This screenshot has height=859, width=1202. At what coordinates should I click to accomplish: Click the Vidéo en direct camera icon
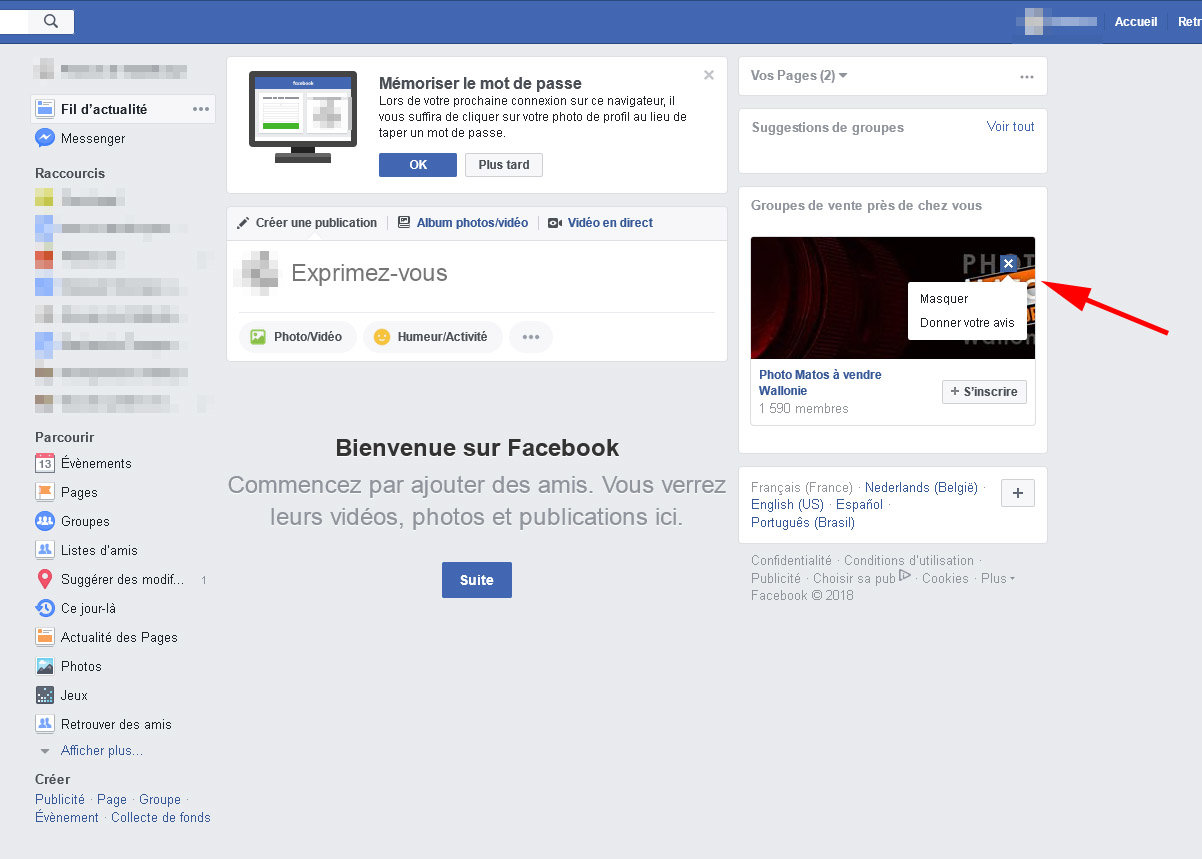pyautogui.click(x=555, y=223)
